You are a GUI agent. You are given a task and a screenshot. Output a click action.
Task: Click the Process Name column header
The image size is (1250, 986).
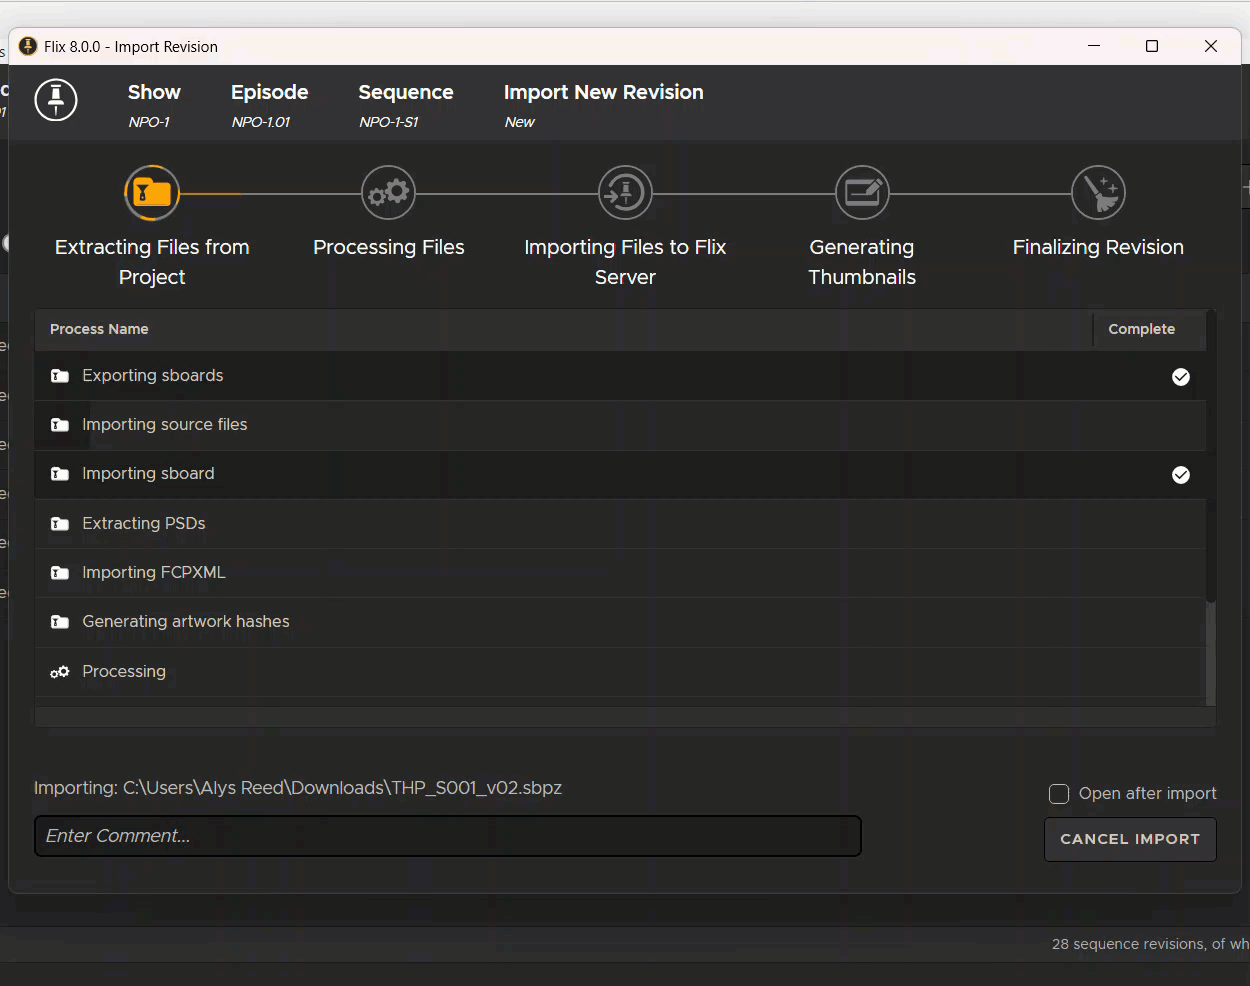(99, 329)
